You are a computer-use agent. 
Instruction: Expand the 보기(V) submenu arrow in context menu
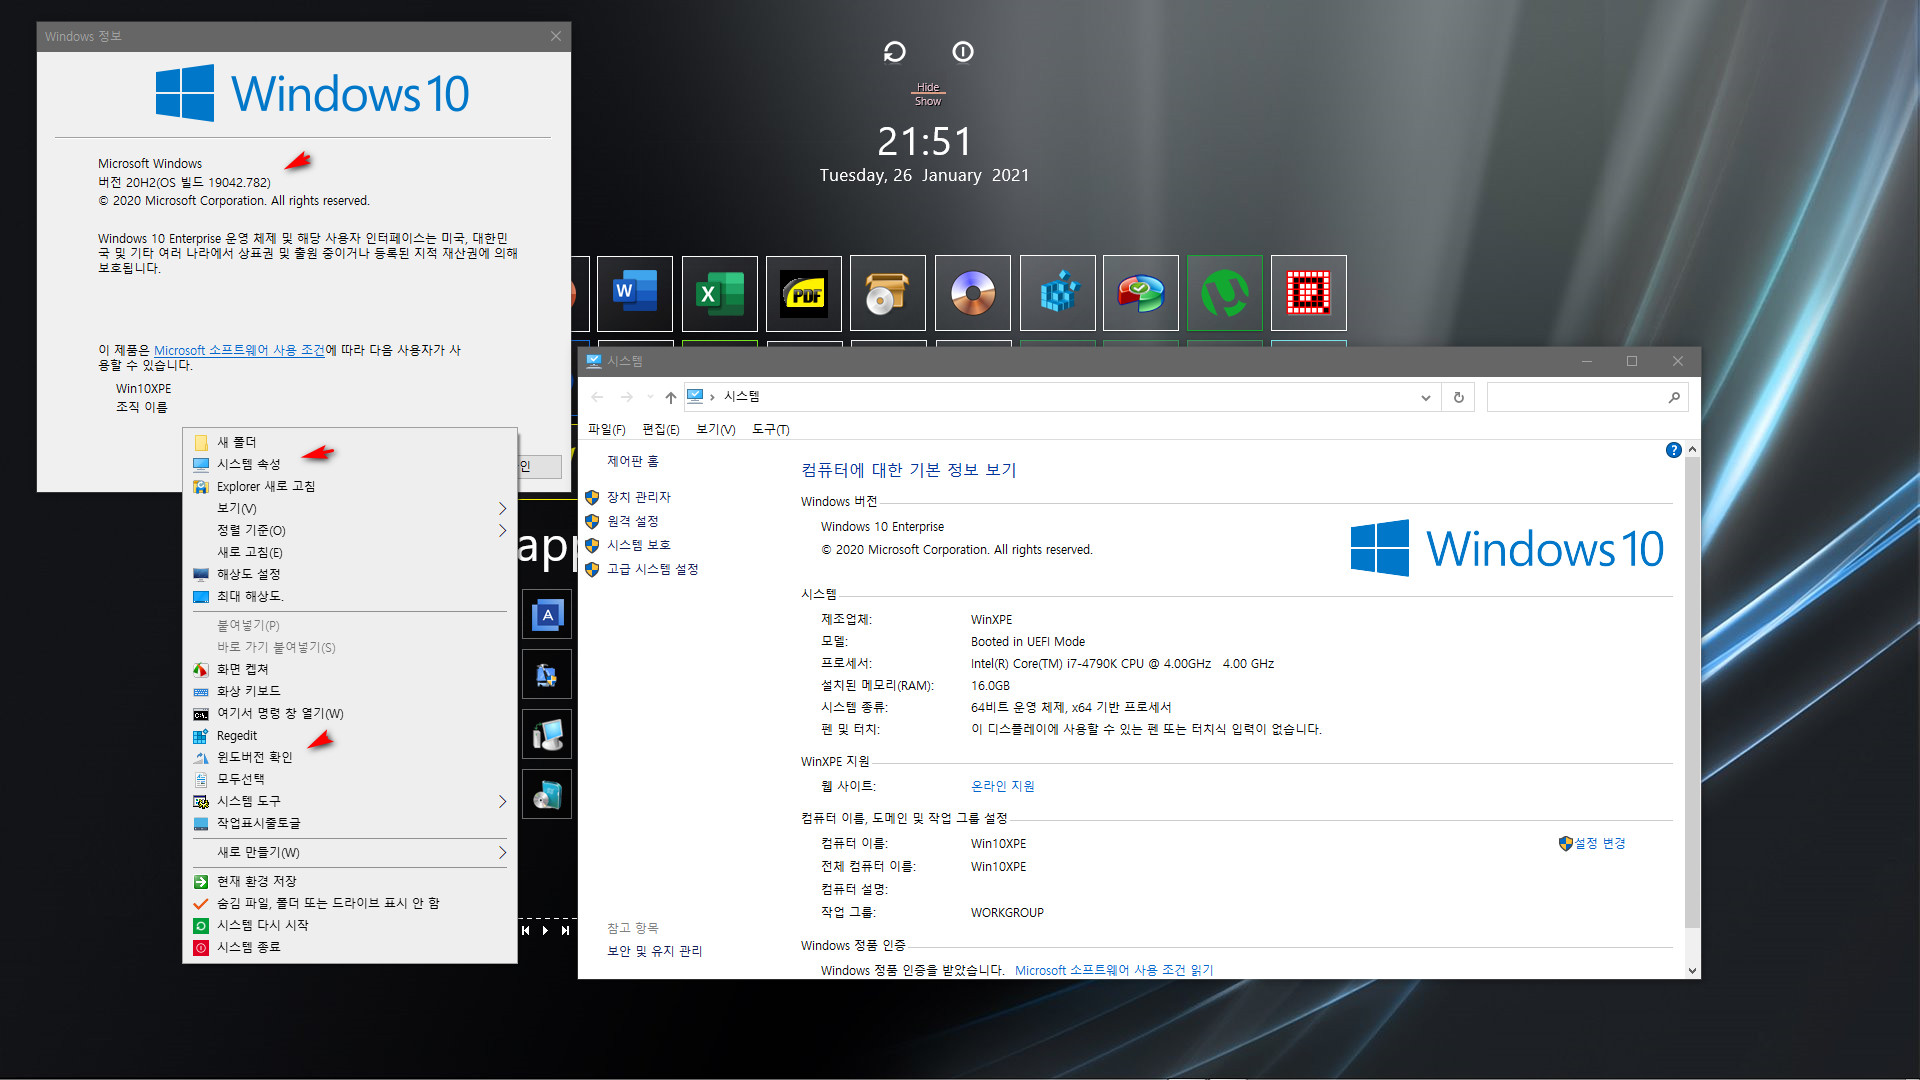coord(502,508)
